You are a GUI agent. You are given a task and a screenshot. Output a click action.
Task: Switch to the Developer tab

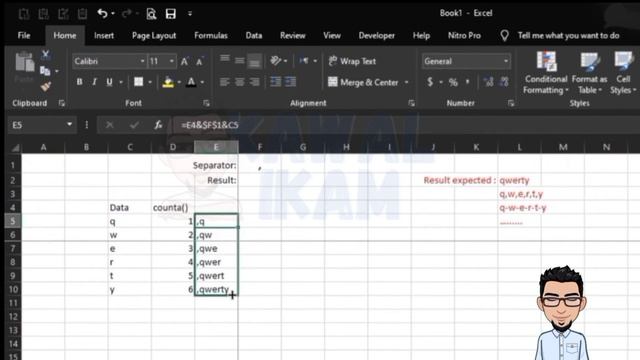[376, 36]
